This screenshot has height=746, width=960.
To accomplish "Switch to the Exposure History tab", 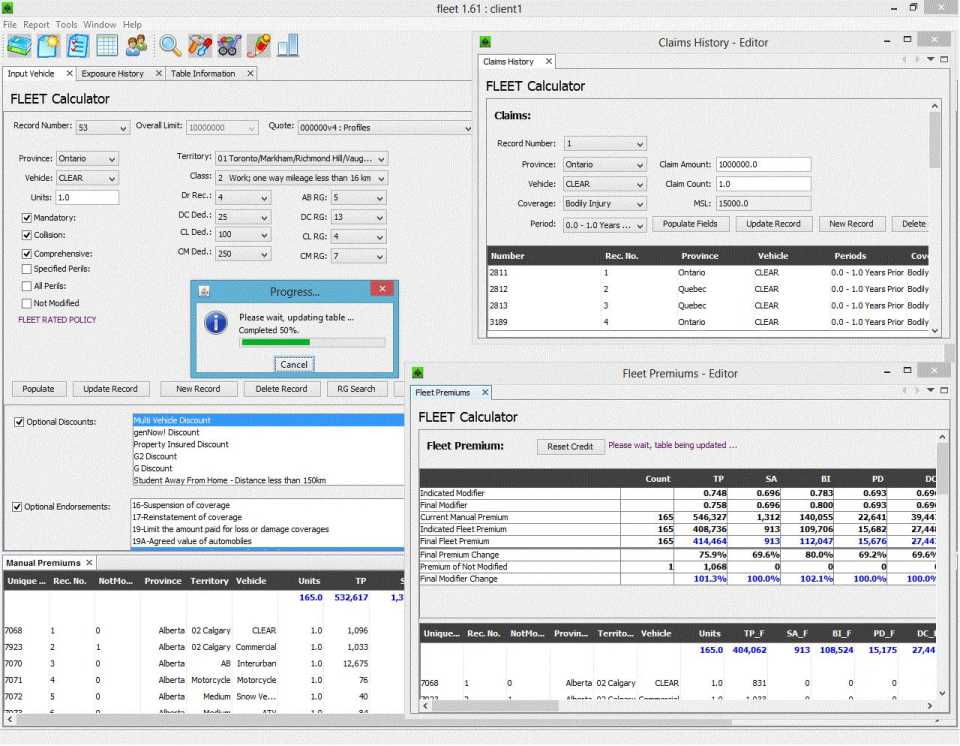I will point(113,73).
